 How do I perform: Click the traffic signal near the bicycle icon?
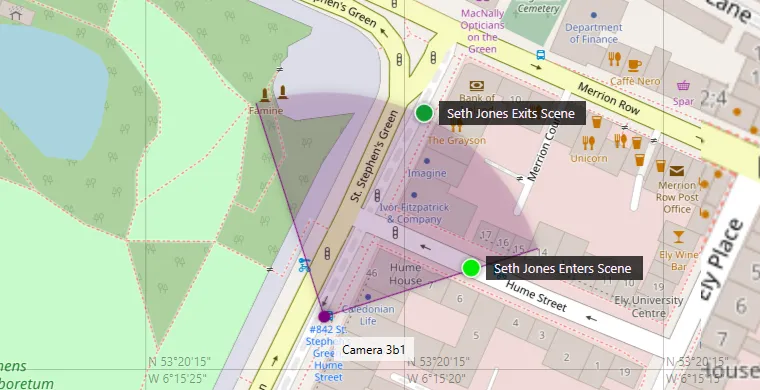328,253
